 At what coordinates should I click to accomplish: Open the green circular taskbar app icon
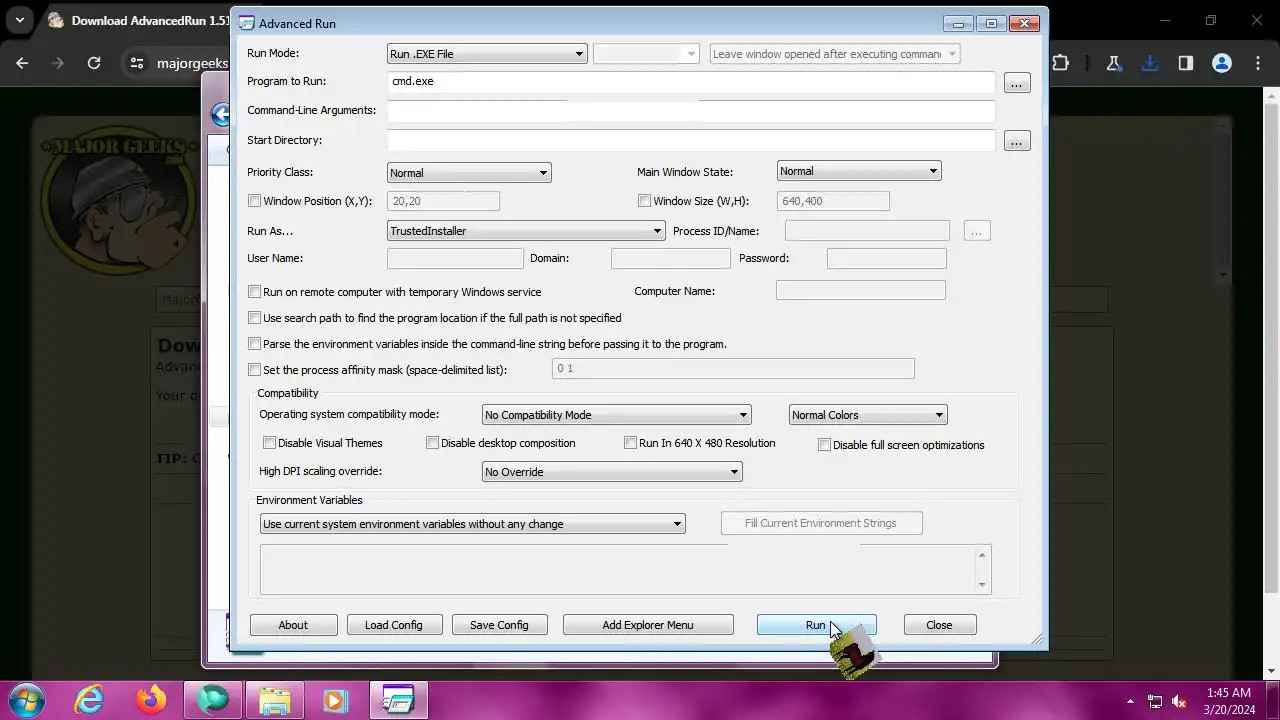point(214,700)
